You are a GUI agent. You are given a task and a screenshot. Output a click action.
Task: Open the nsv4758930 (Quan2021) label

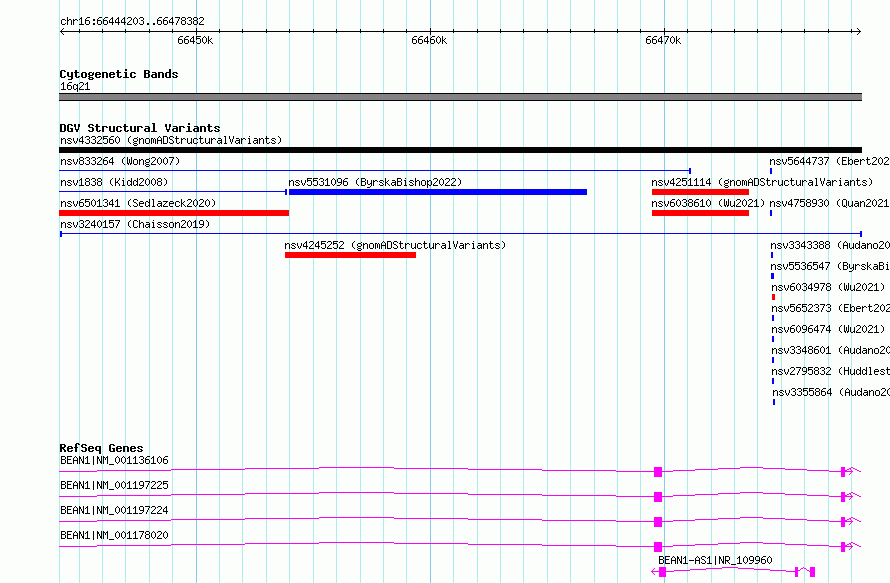pyautogui.click(x=829, y=203)
